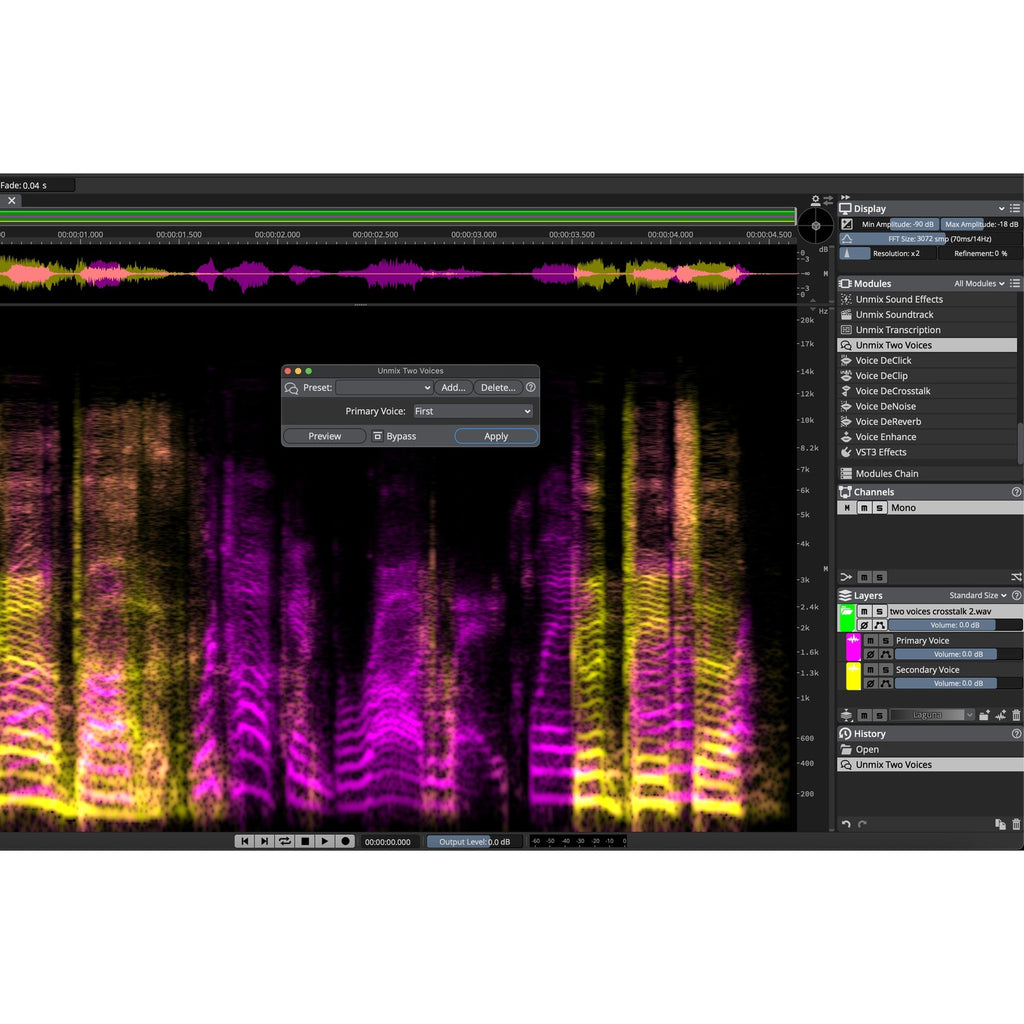The image size is (1024, 1024).
Task: Click the Voice DeNoise module icon
Action: [846, 406]
